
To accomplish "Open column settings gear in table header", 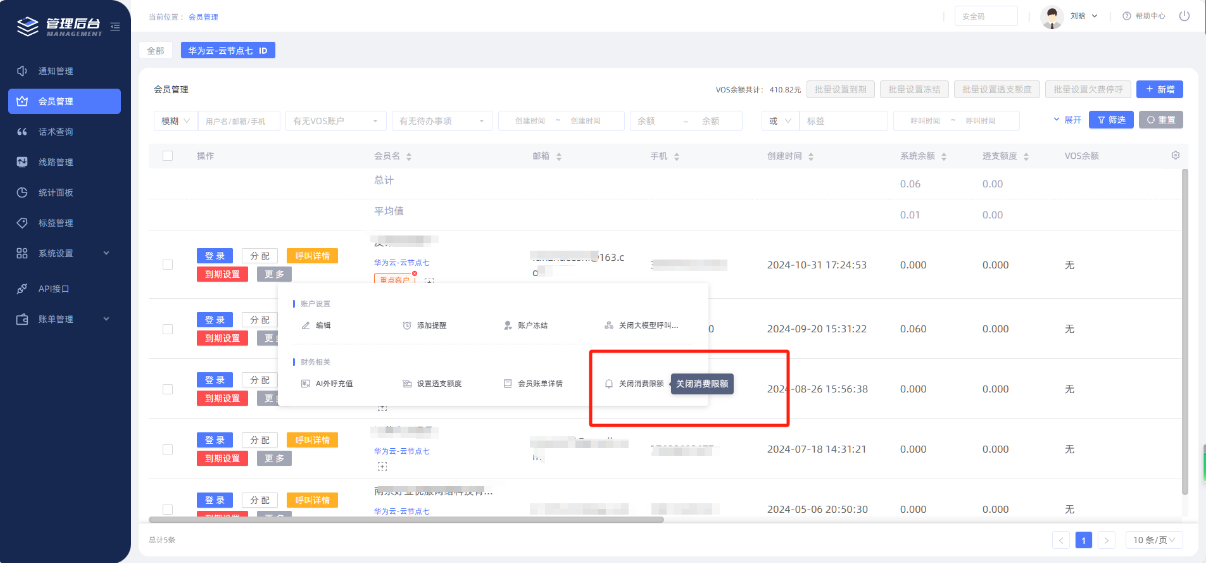I will pos(1175,156).
